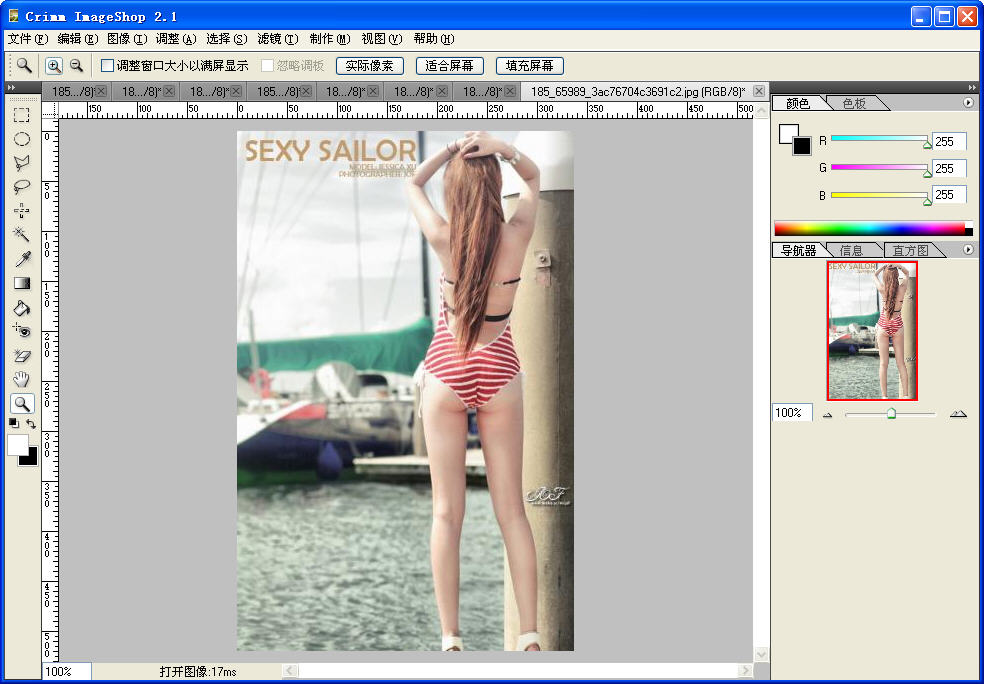Open the navigator panel flyout menu arrow
This screenshot has height=684, width=984.
[968, 250]
